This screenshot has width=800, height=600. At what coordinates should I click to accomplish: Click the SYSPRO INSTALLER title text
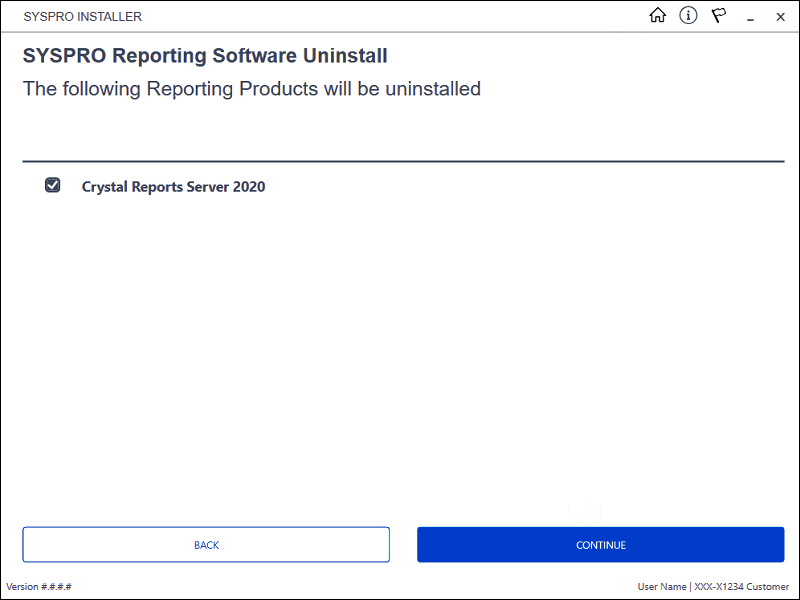(83, 16)
